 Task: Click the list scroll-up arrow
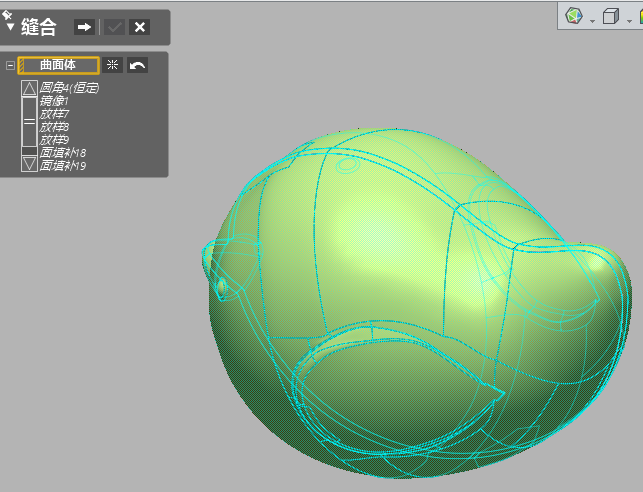pyautogui.click(x=29, y=88)
